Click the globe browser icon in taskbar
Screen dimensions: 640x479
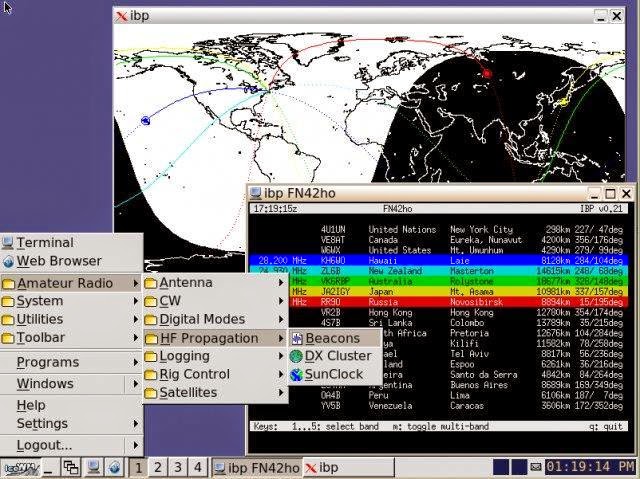pyautogui.click(x=114, y=468)
